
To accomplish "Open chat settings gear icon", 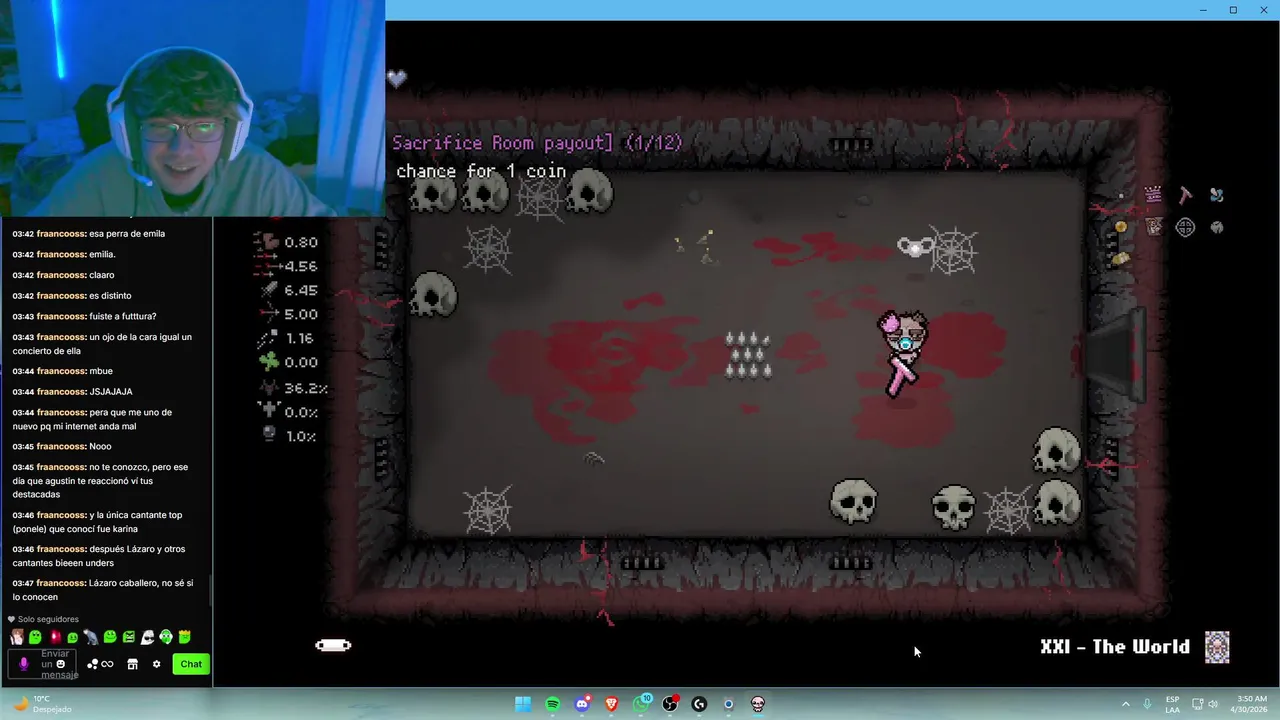I will pos(156,664).
